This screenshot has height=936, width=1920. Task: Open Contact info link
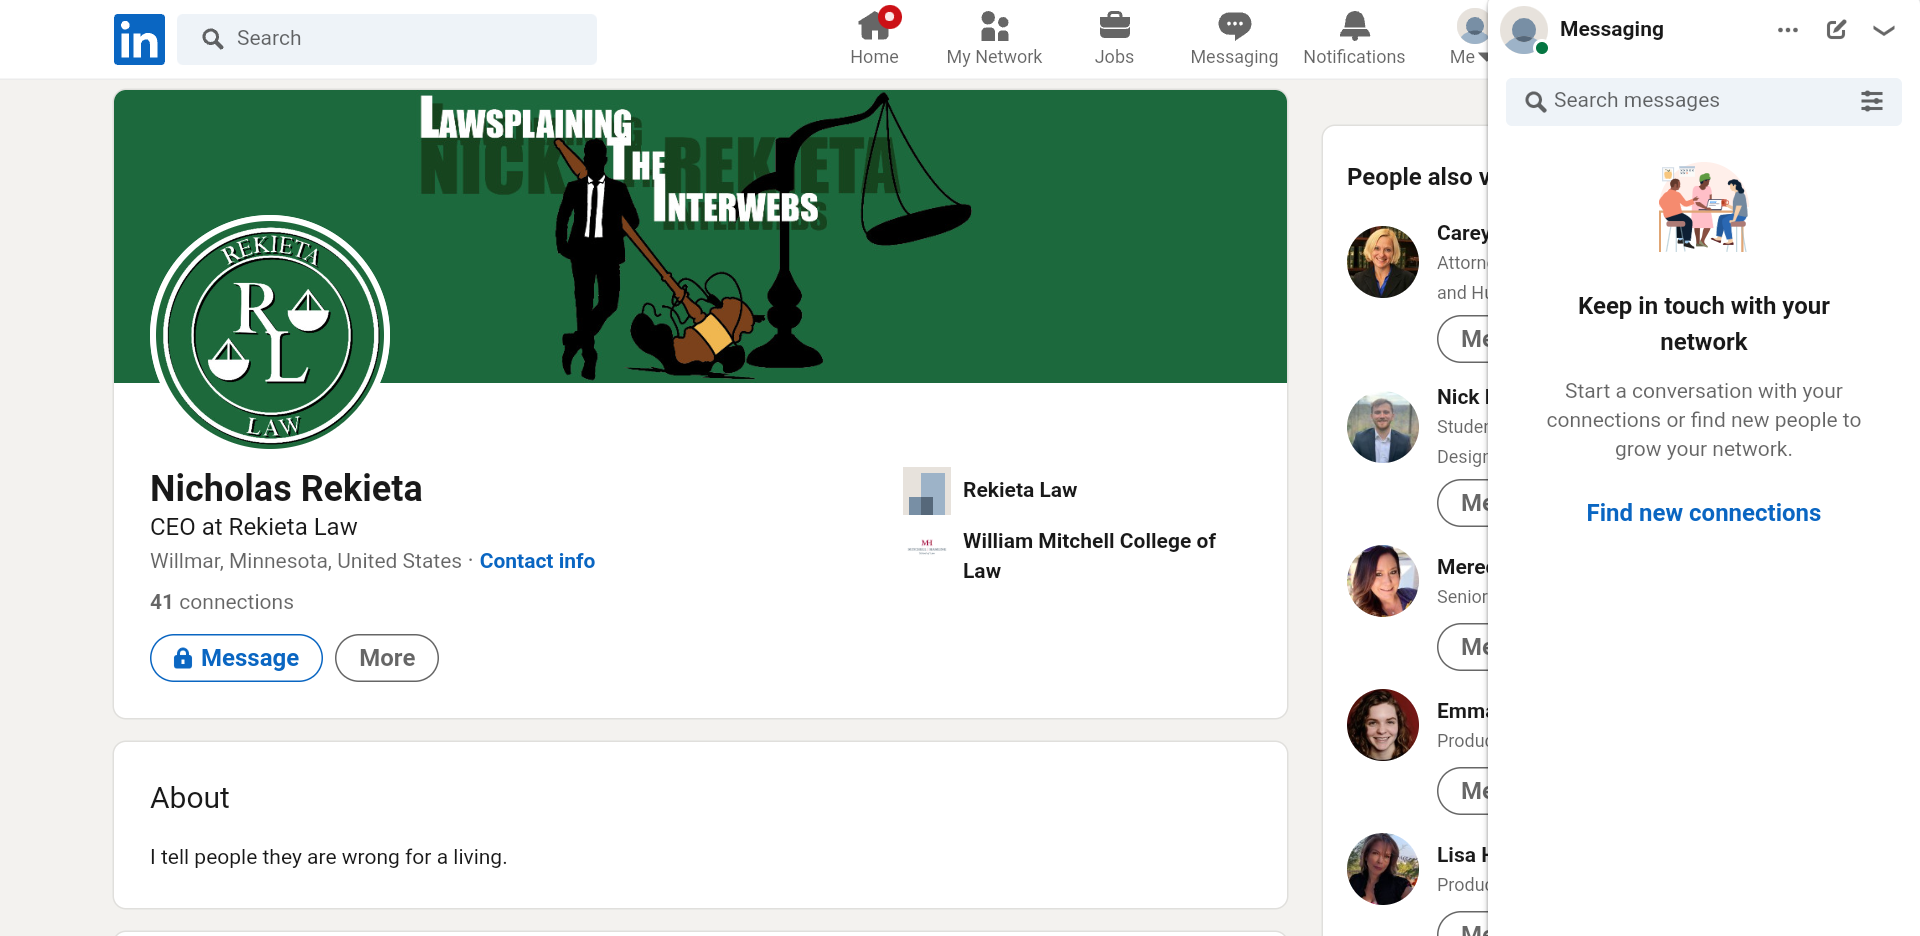(537, 561)
